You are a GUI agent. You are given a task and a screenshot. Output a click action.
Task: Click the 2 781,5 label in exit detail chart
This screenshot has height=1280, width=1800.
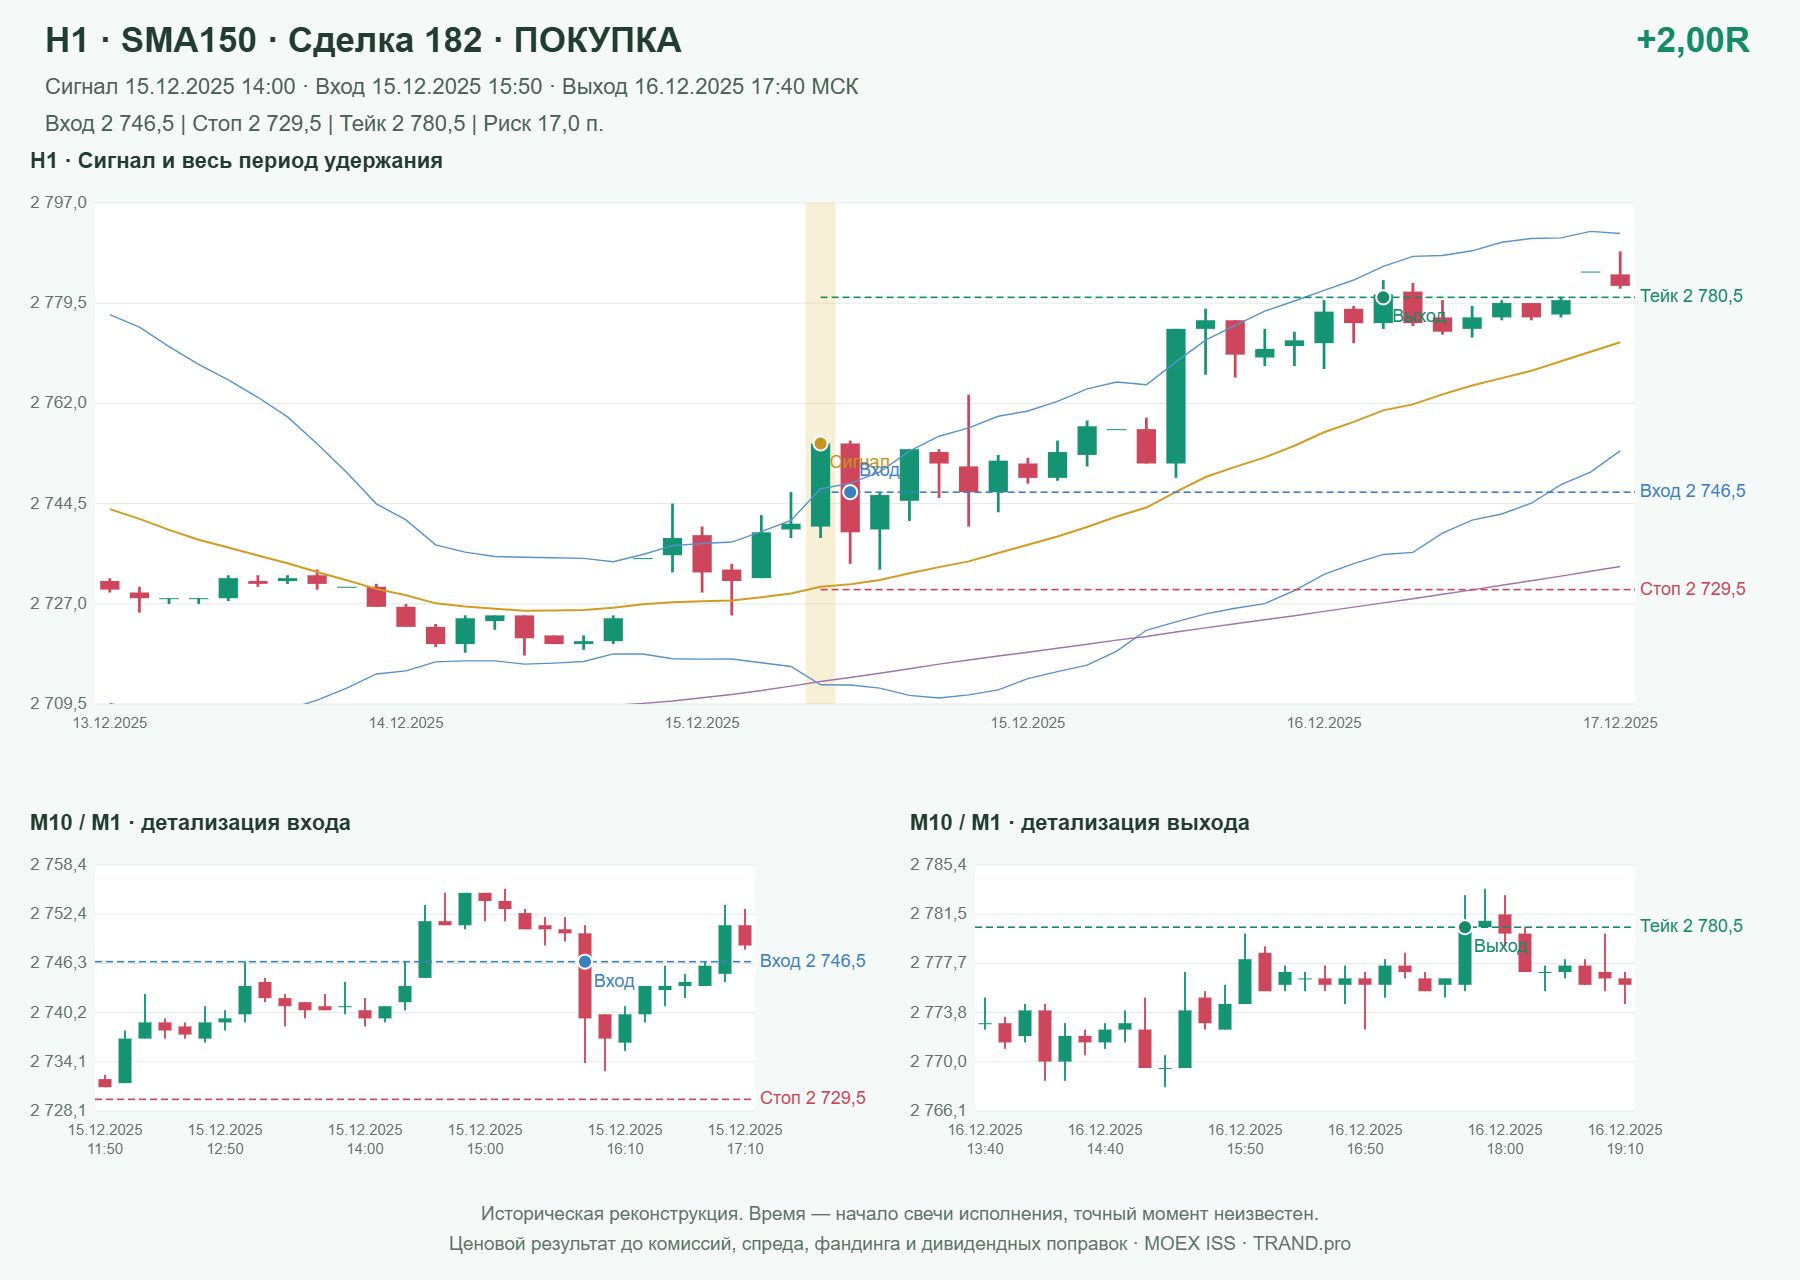[x=938, y=914]
